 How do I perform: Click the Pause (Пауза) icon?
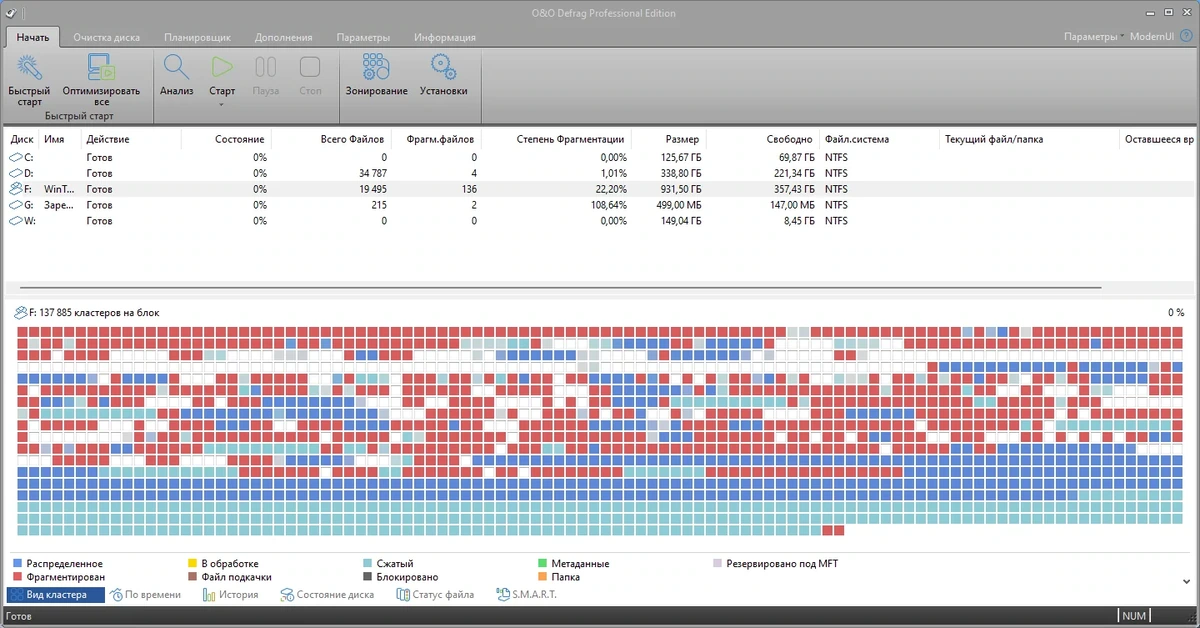point(266,68)
